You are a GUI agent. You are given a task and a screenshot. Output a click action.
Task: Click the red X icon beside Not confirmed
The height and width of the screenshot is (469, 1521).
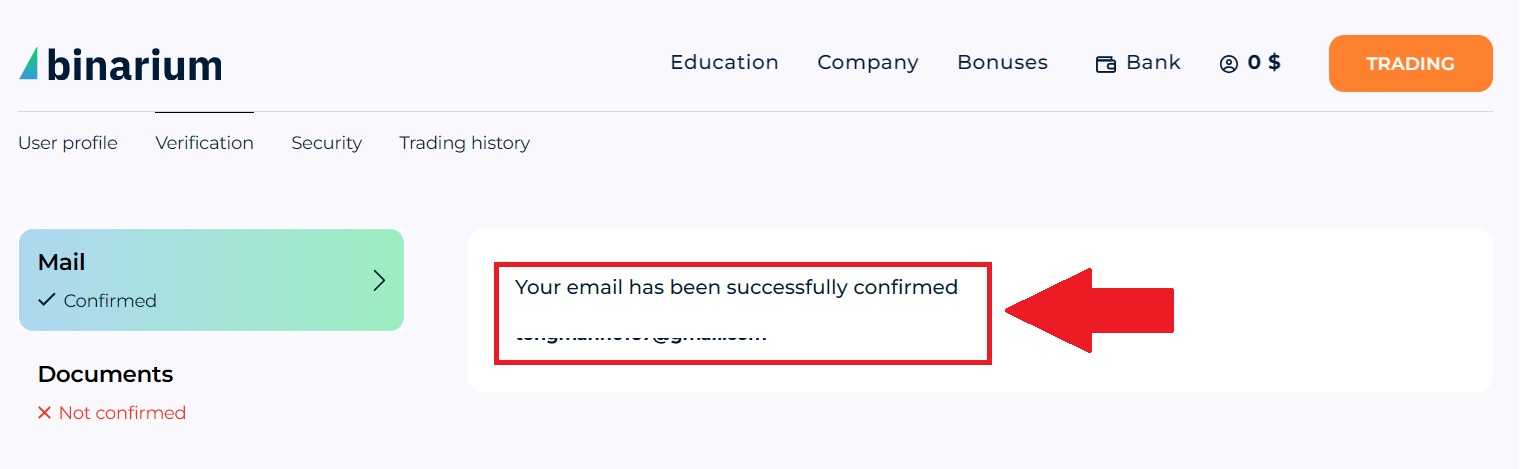pyautogui.click(x=44, y=413)
